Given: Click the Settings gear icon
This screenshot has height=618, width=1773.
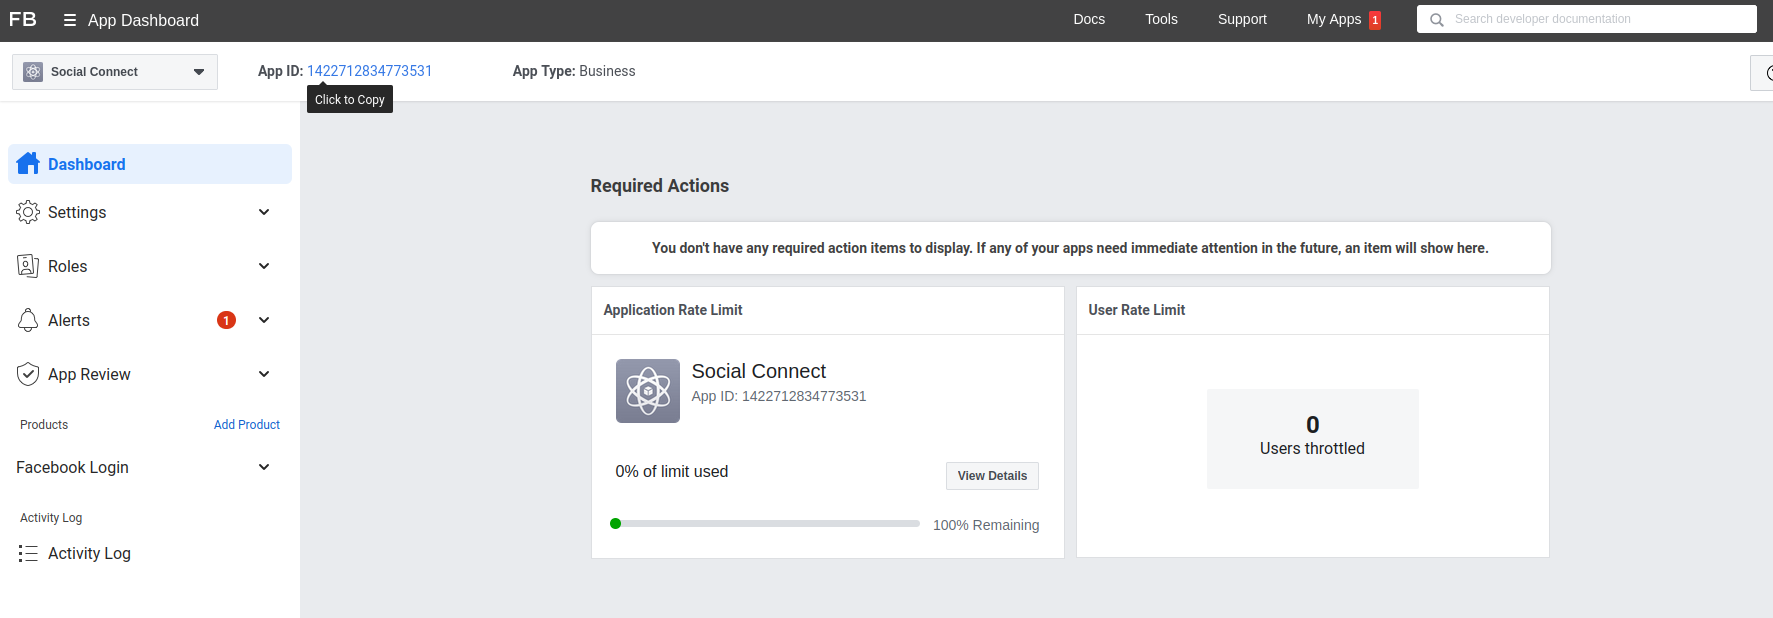Looking at the screenshot, I should click(x=28, y=212).
